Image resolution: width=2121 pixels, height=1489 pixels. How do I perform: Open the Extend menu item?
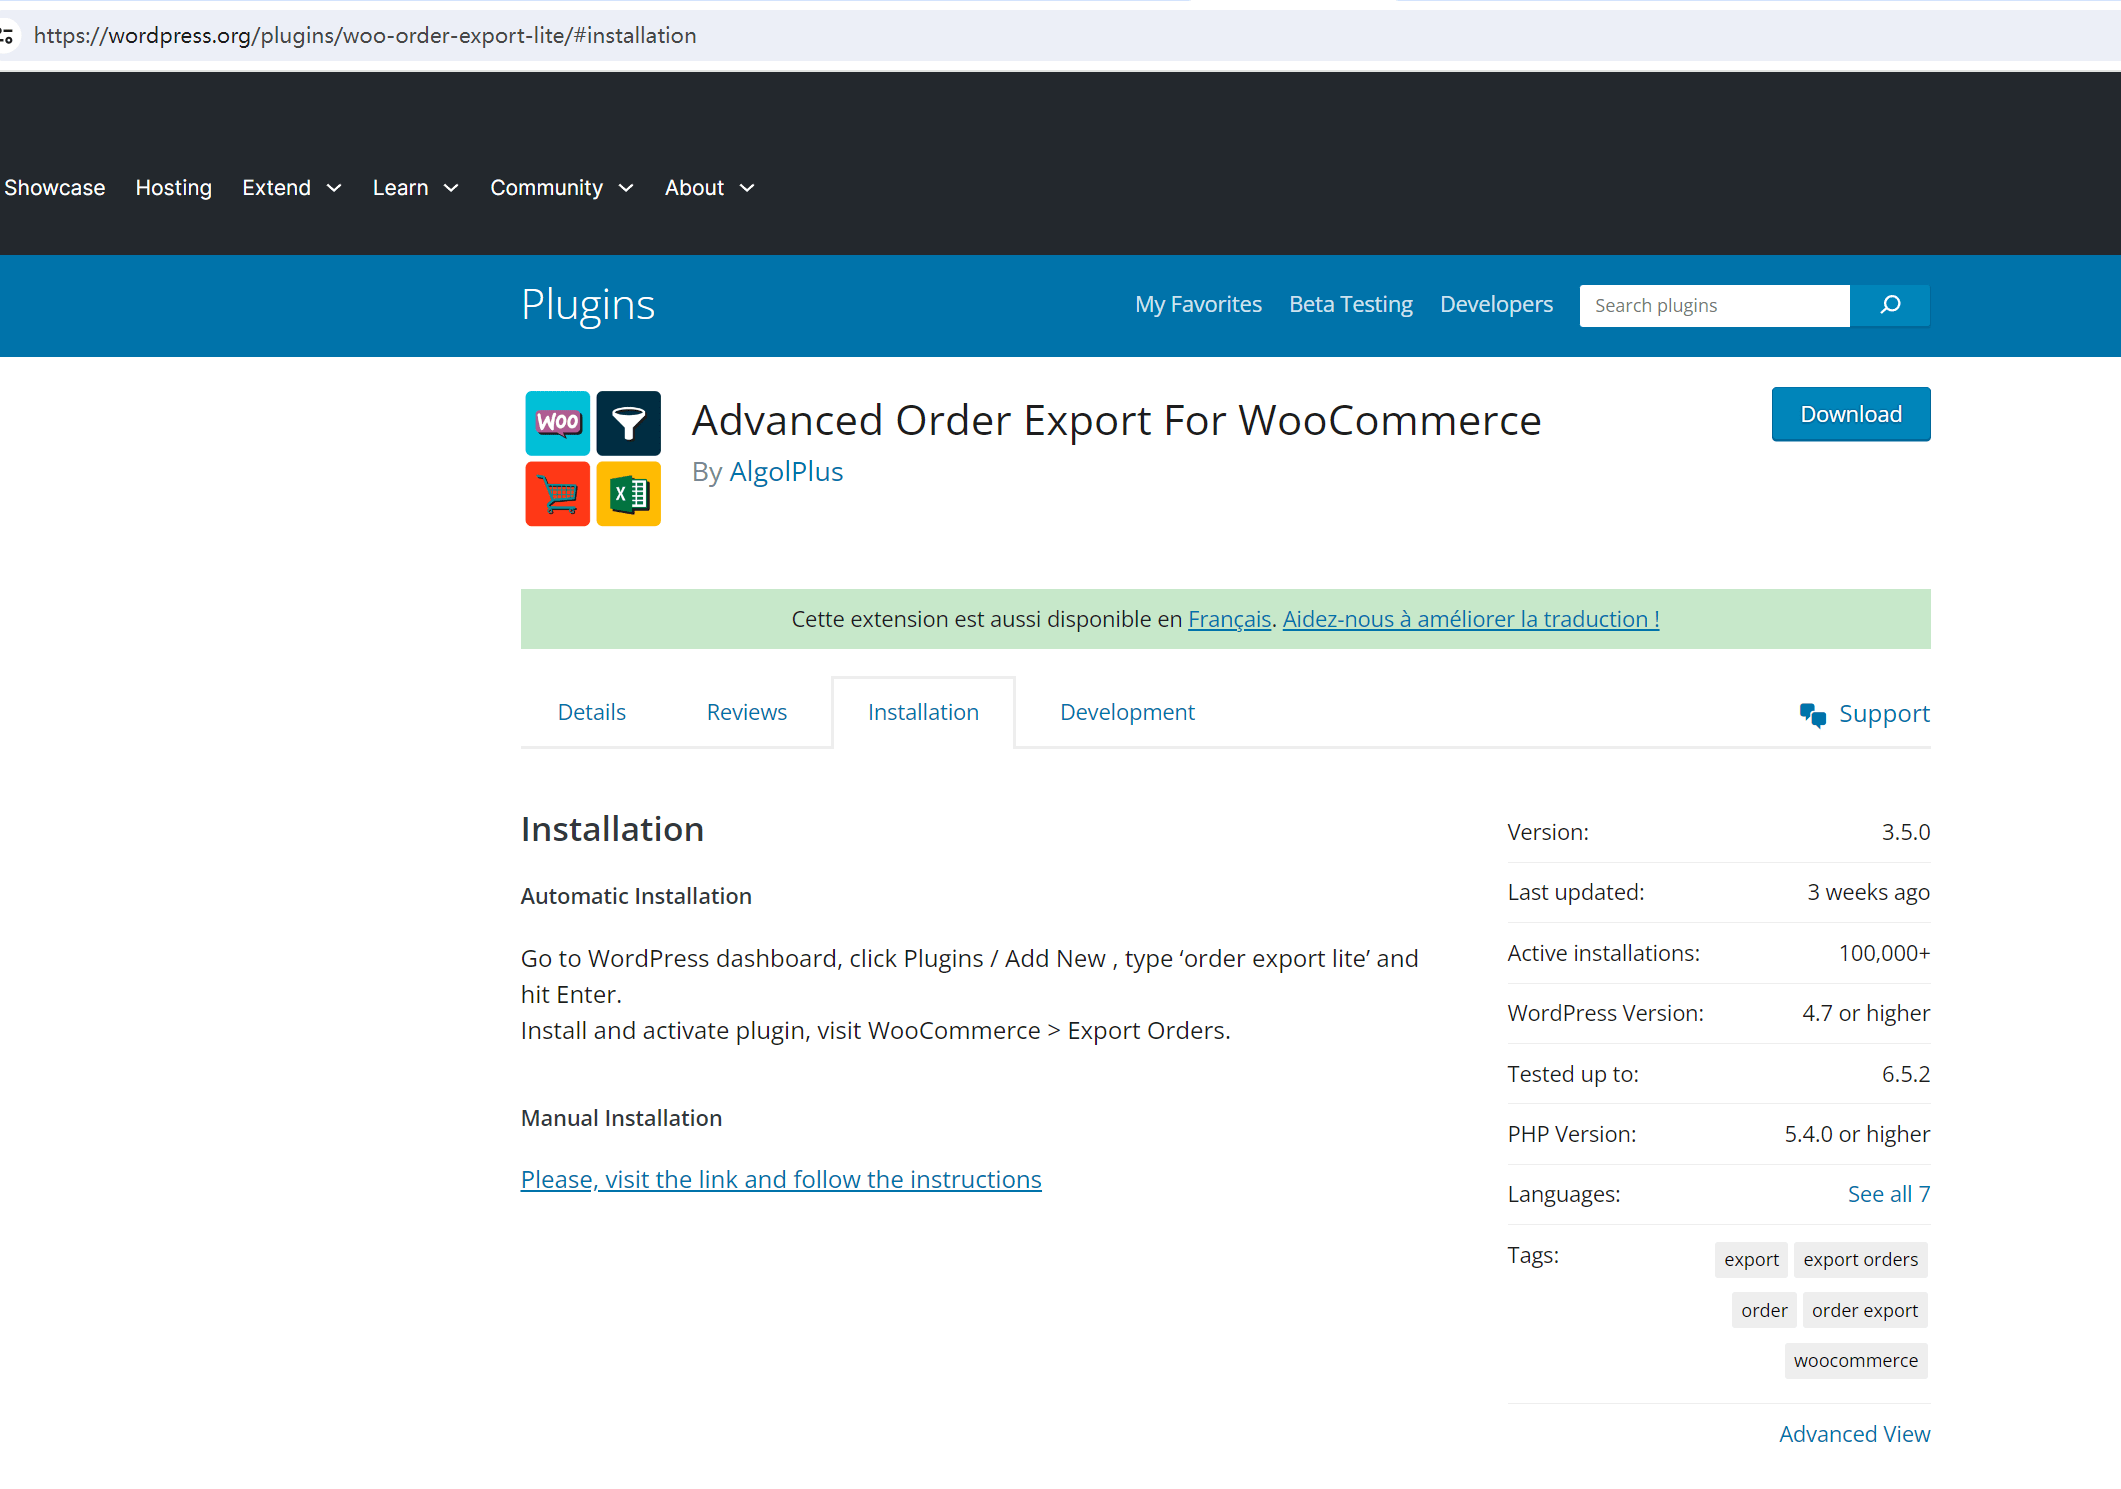(x=277, y=188)
